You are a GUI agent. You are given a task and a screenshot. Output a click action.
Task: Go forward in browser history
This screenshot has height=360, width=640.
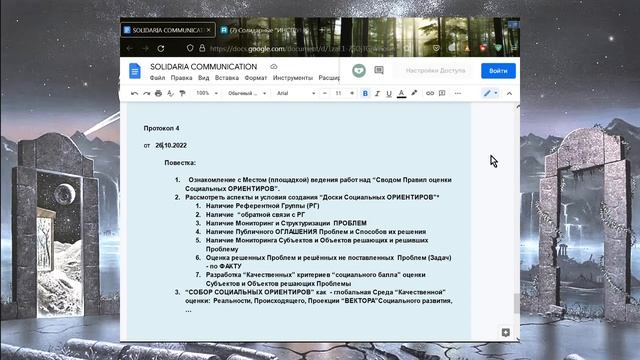pos(145,49)
